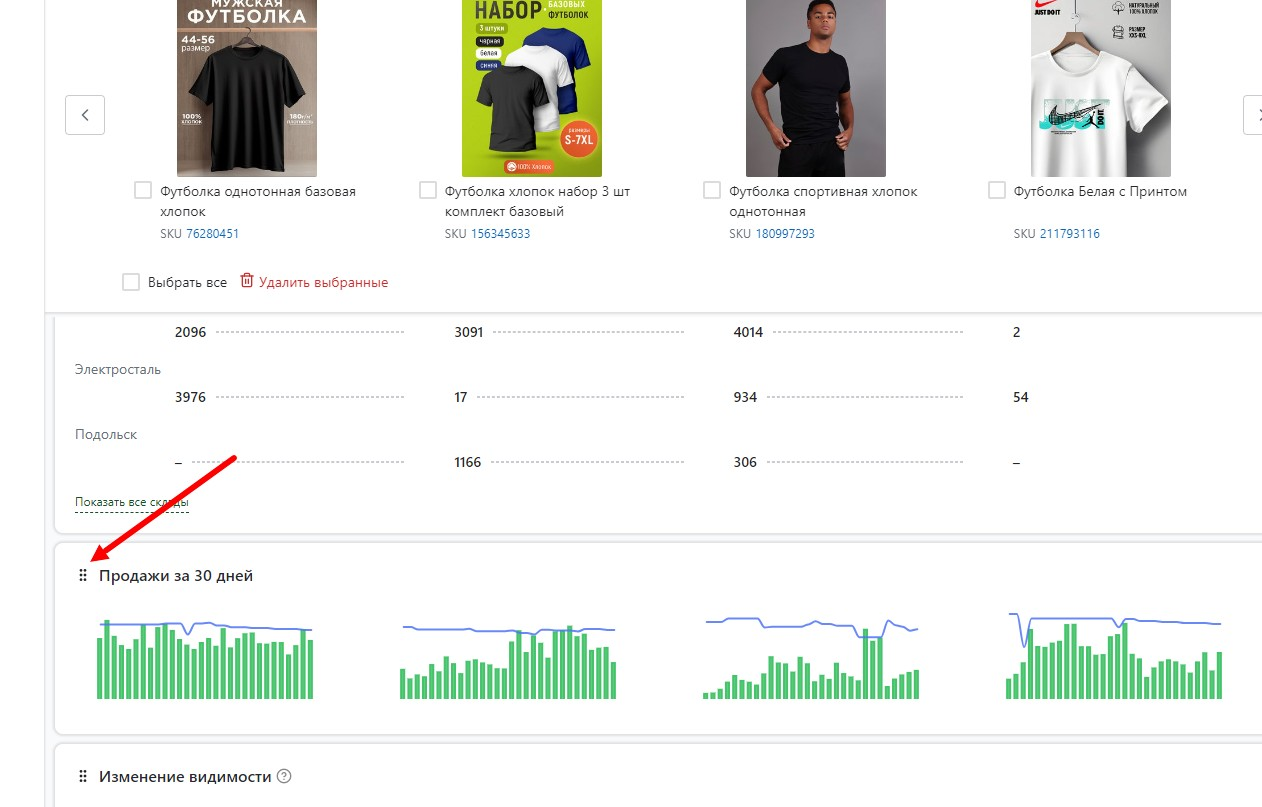Viewport: 1262px width, 807px height.
Task: Click the Удалить выбранные link
Action: (323, 283)
